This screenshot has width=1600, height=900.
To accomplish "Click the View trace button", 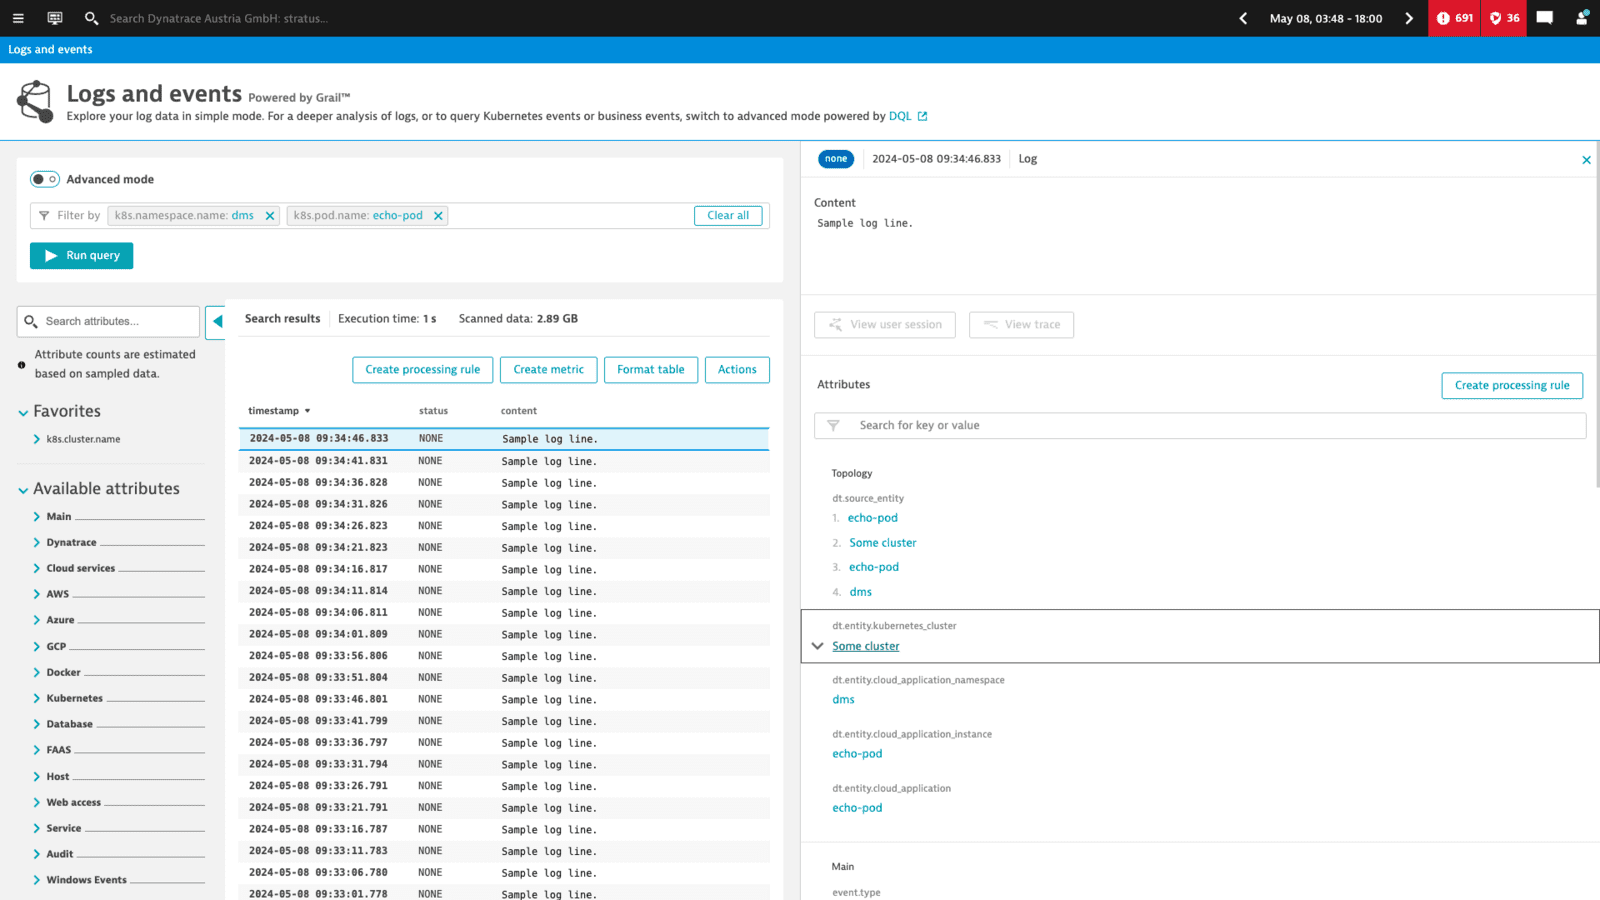I will pyautogui.click(x=1021, y=325).
